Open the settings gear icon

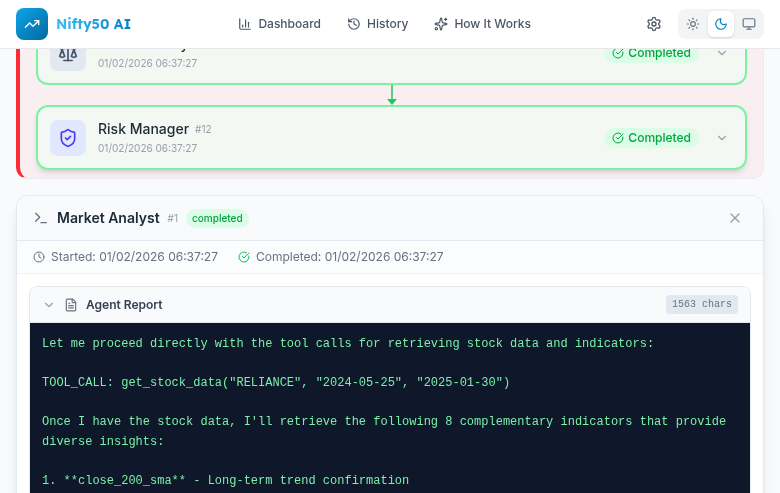coord(654,24)
